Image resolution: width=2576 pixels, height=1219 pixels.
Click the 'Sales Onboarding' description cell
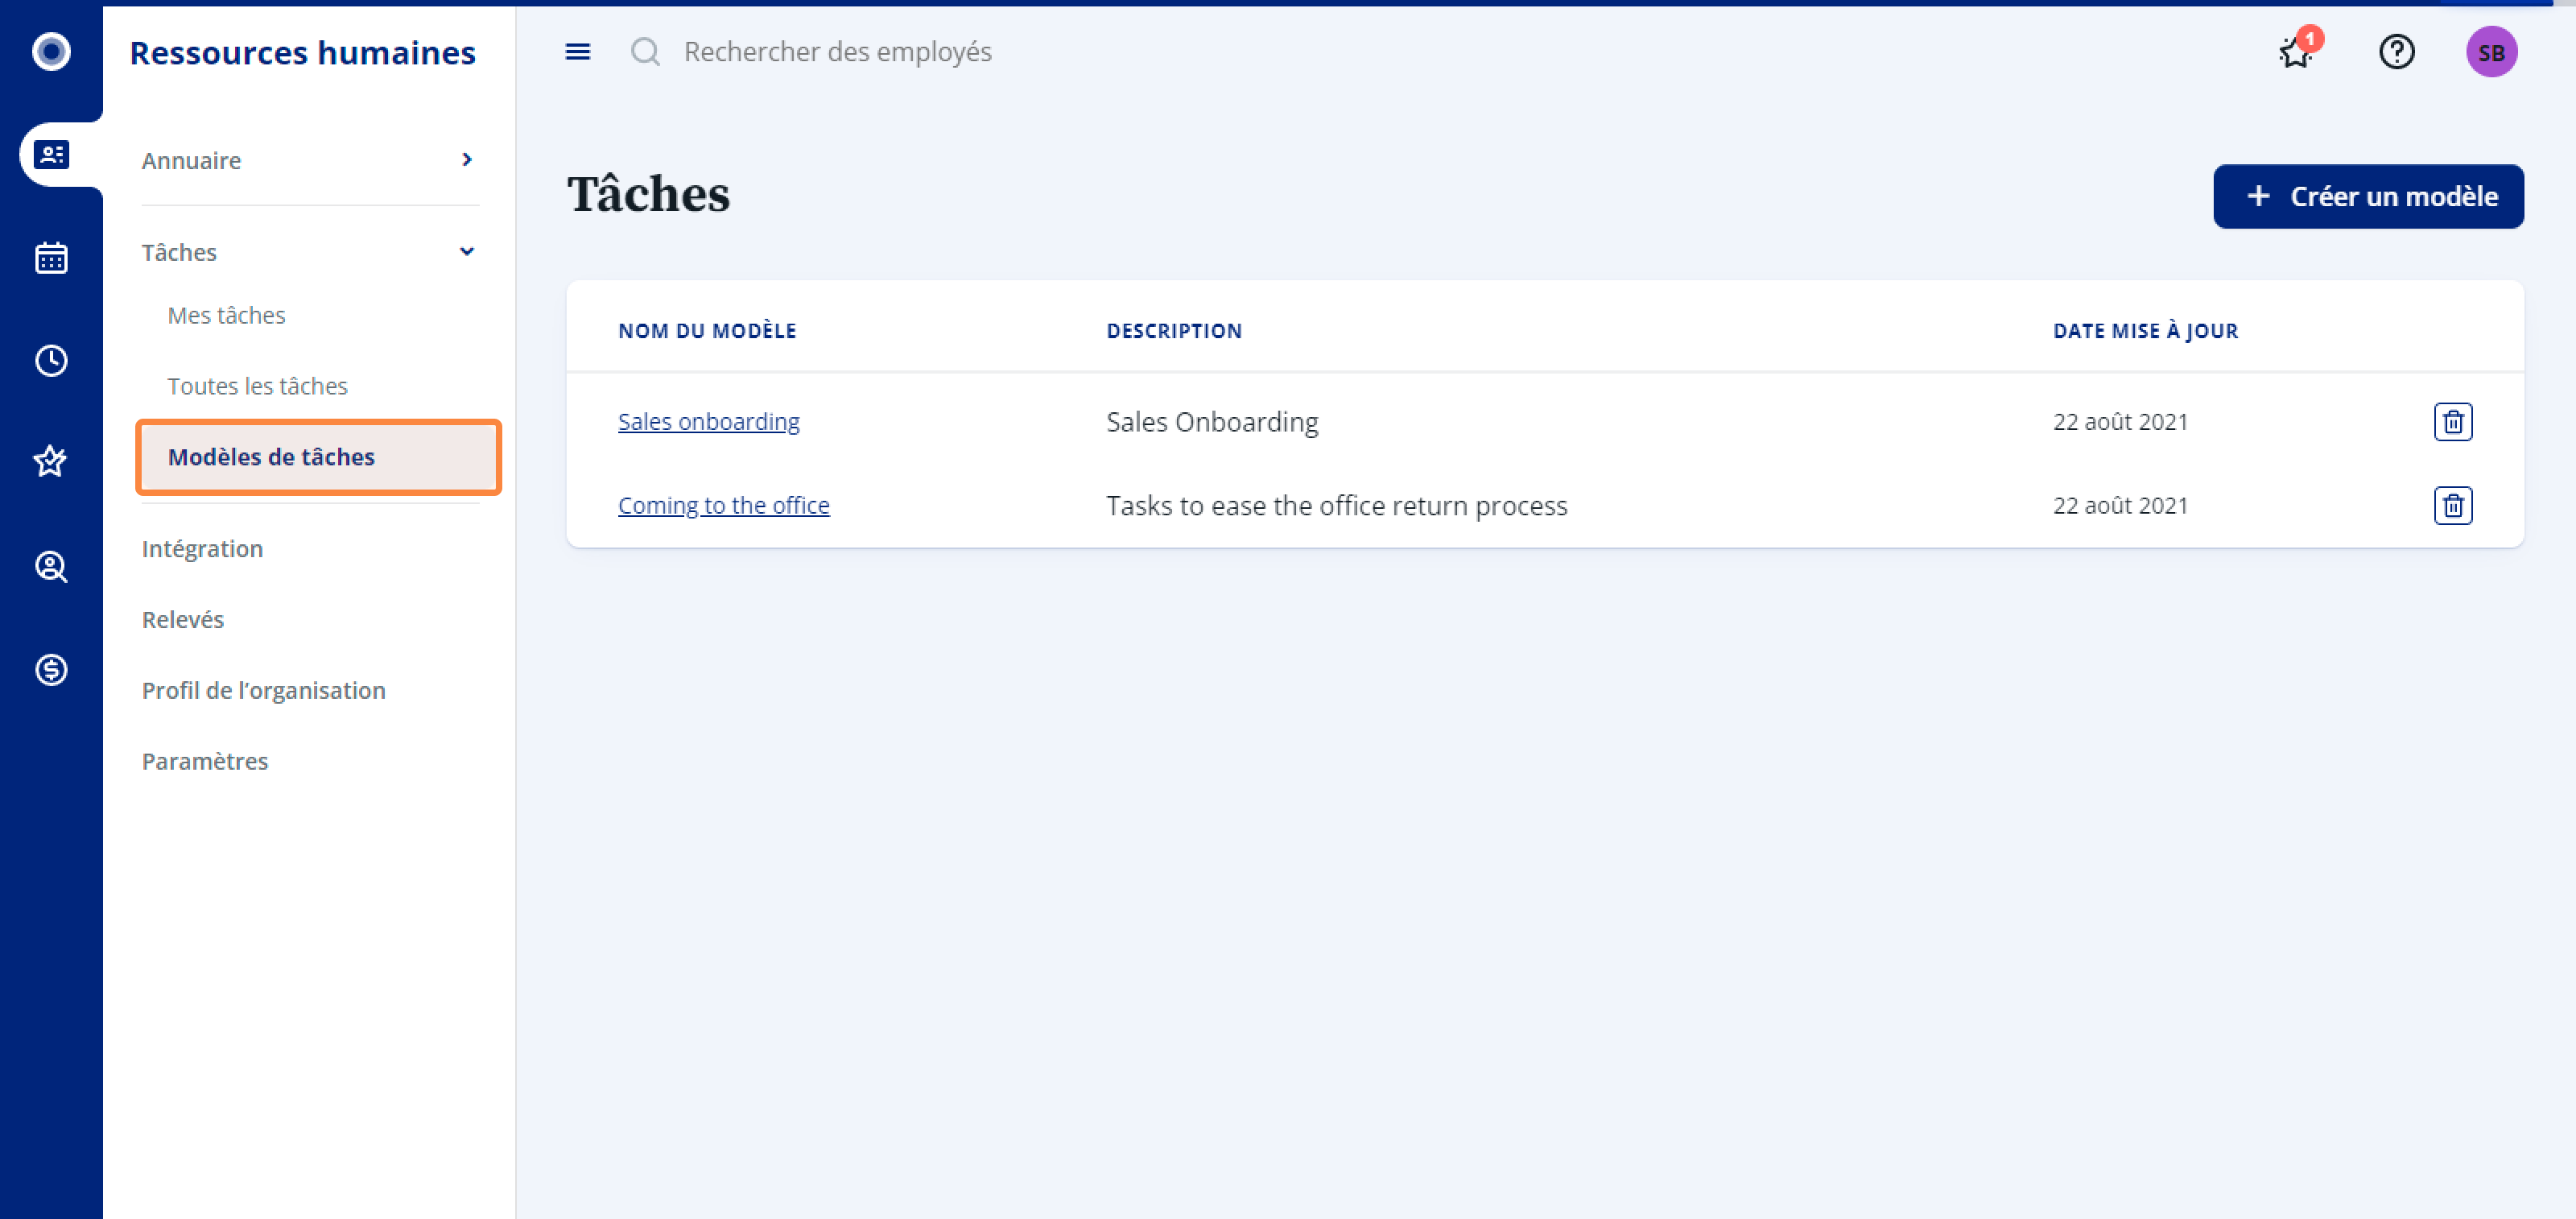1212,422
